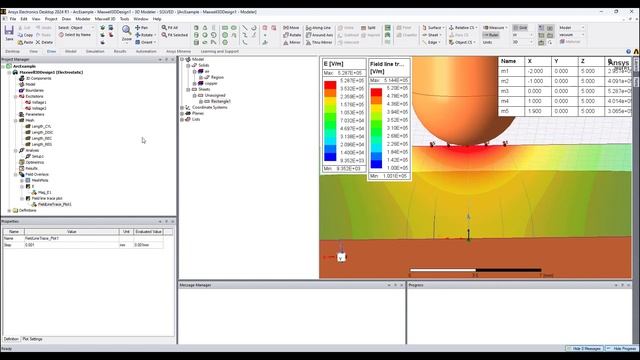Open the Surface dropdown
Image resolution: width=640 pixels, height=360 pixels.
tap(433, 28)
